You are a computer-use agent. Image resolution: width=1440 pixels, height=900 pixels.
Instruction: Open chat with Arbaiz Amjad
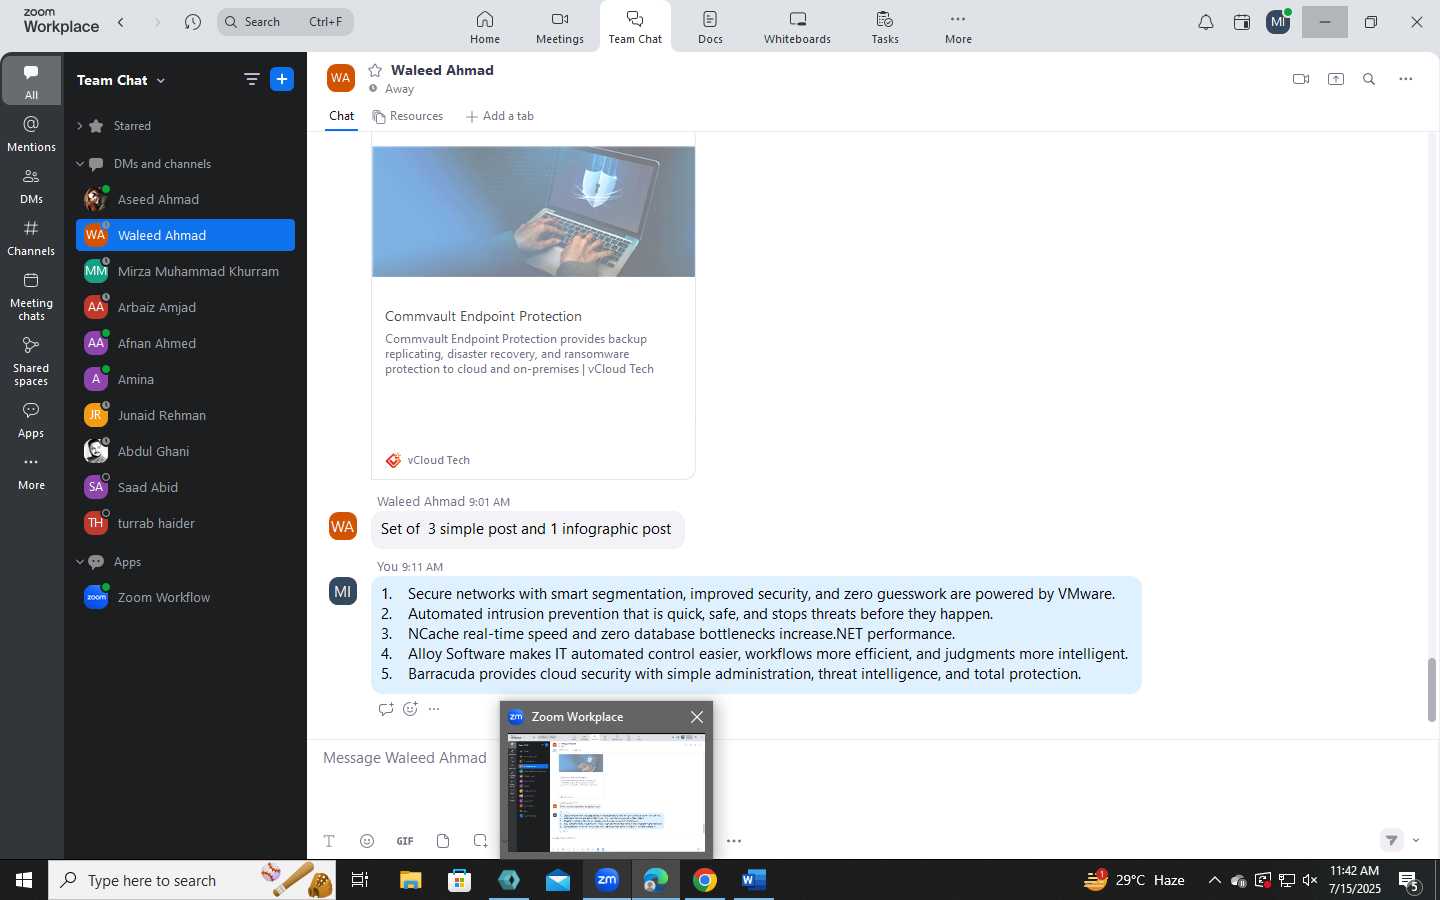click(185, 307)
